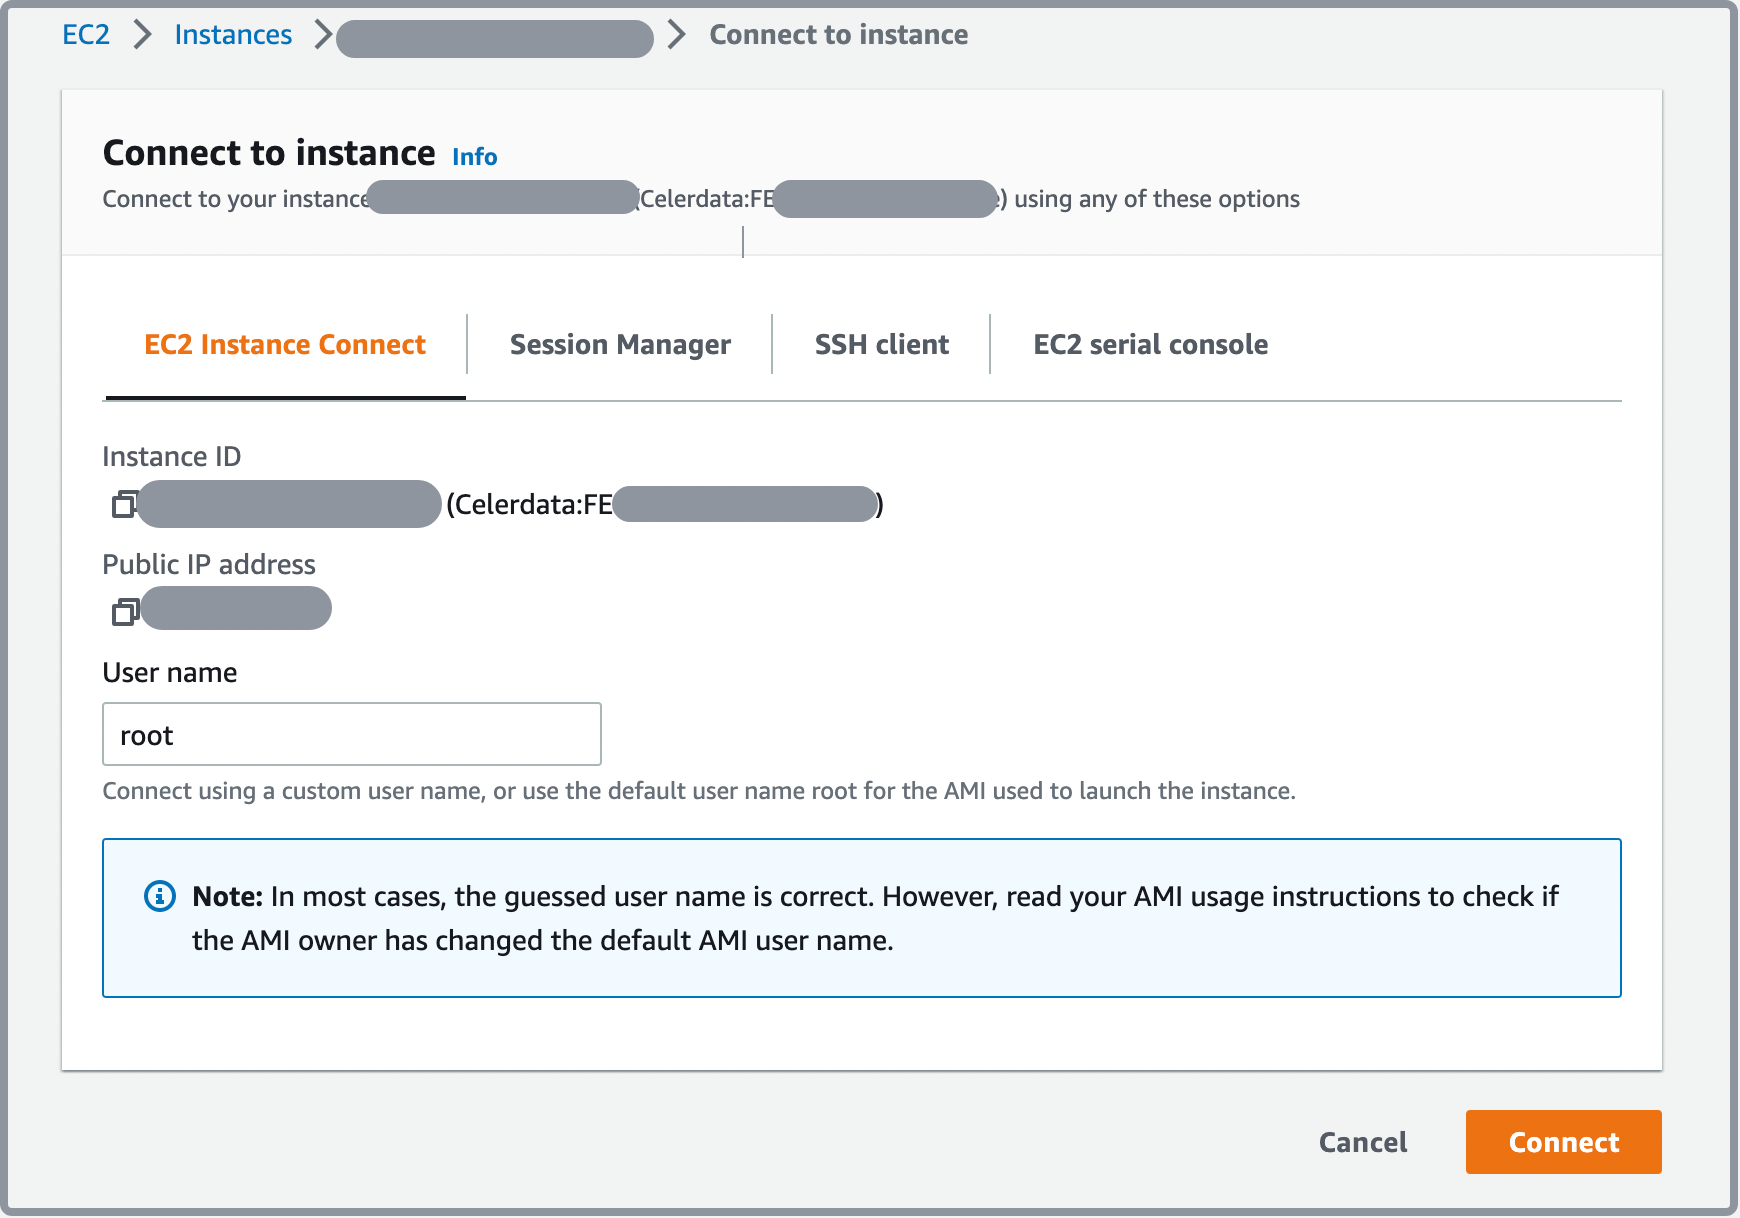Focus the User name field containing root

(x=352, y=735)
